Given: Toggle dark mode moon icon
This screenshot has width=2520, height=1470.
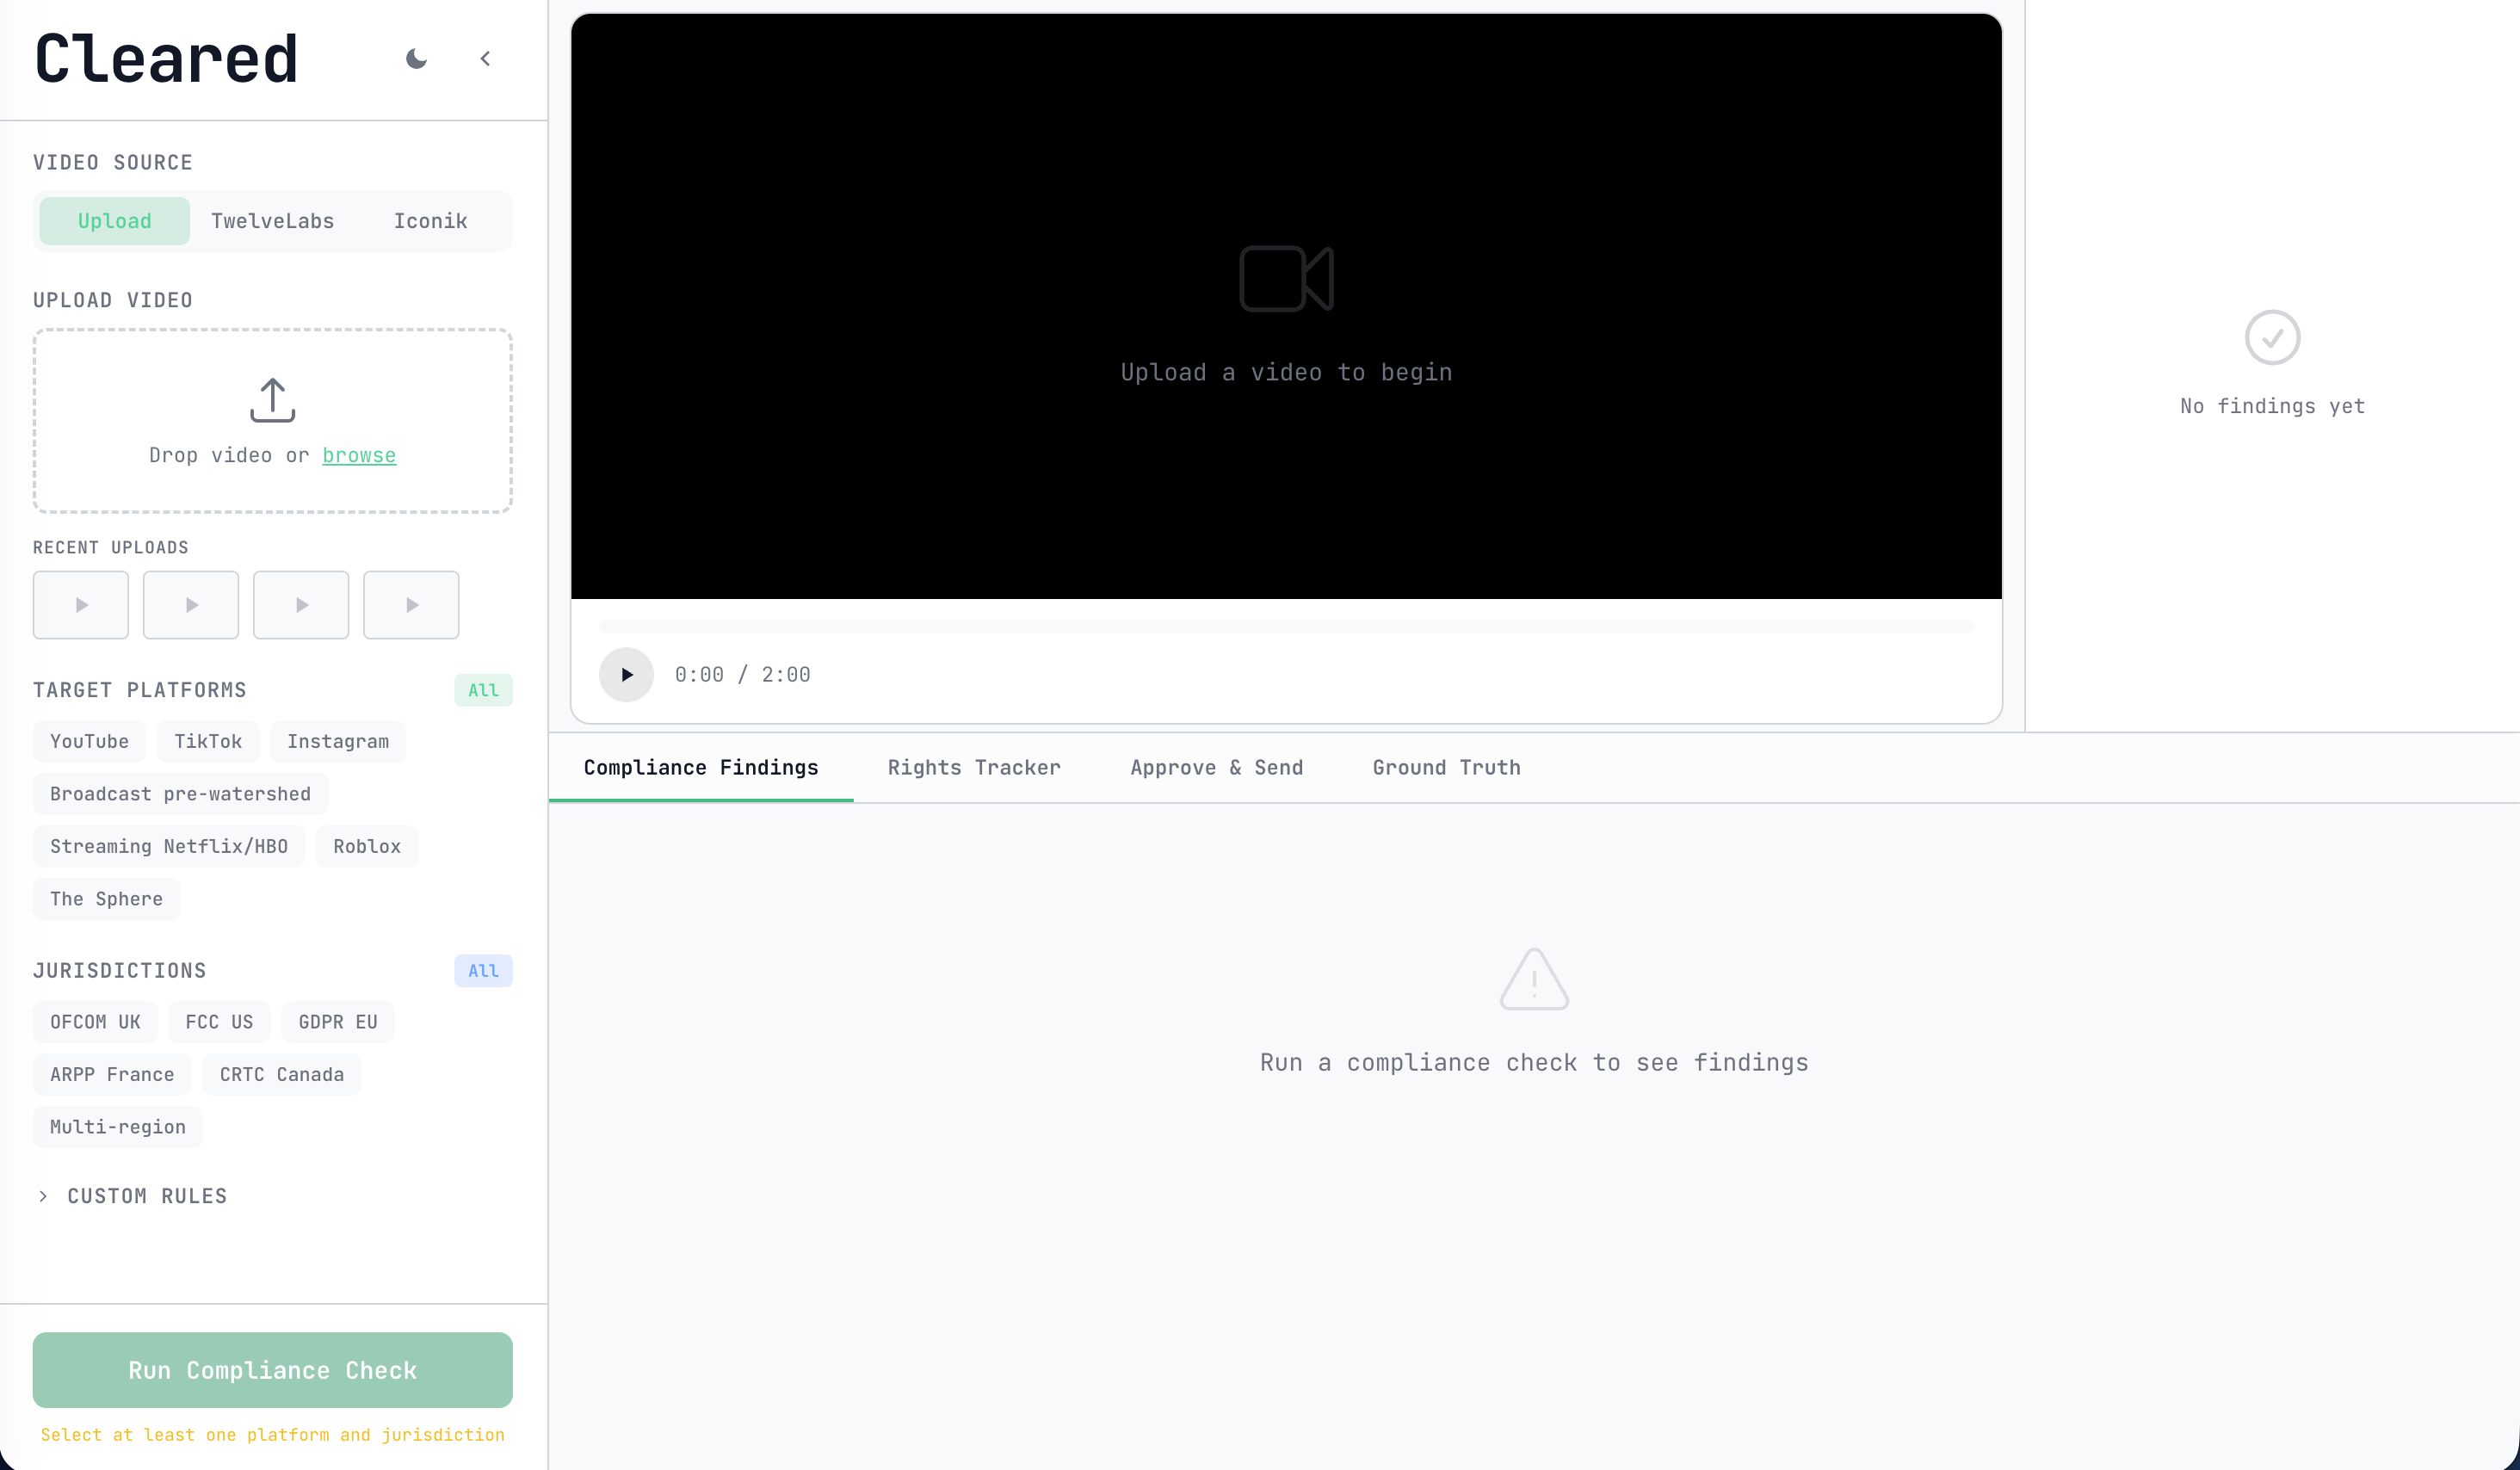Looking at the screenshot, I should [416, 59].
